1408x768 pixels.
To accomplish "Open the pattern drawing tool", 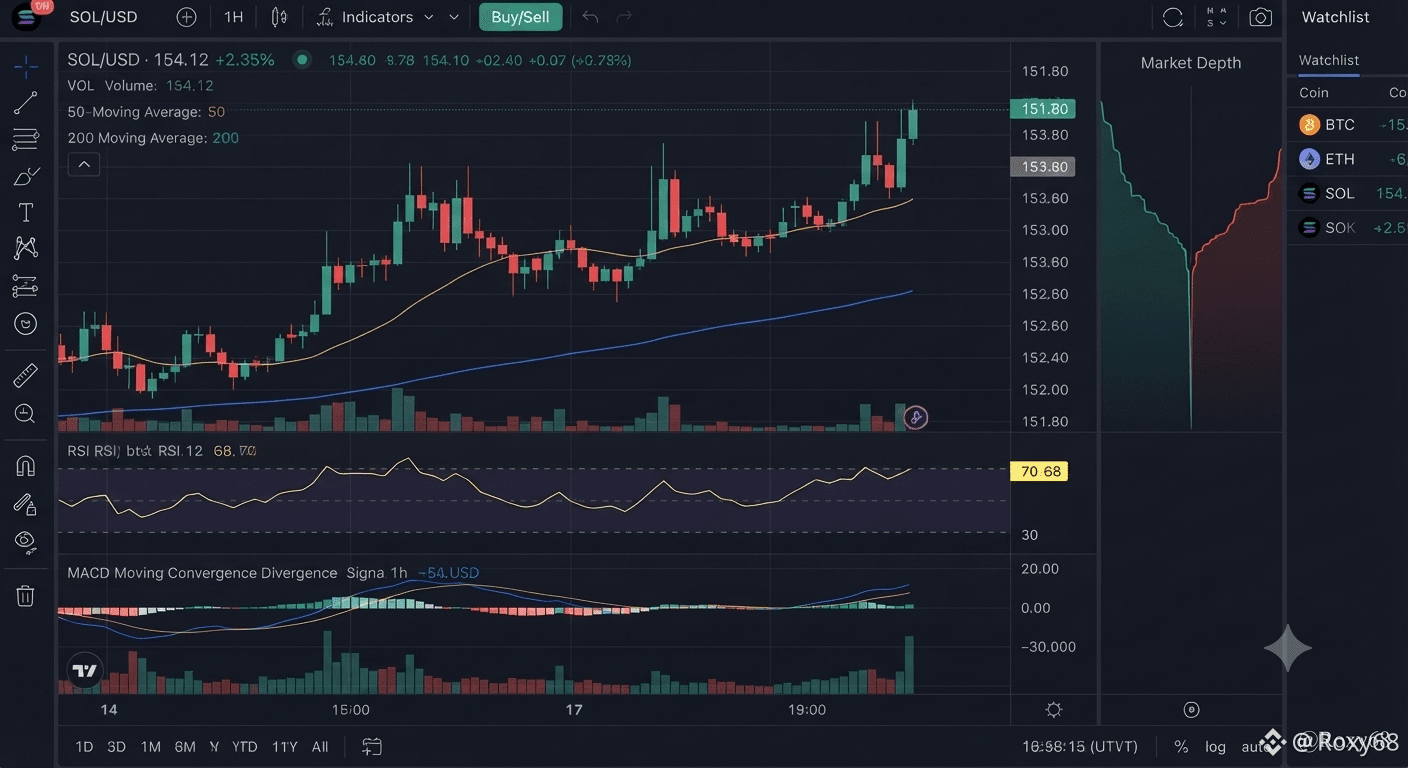I will 26,248.
